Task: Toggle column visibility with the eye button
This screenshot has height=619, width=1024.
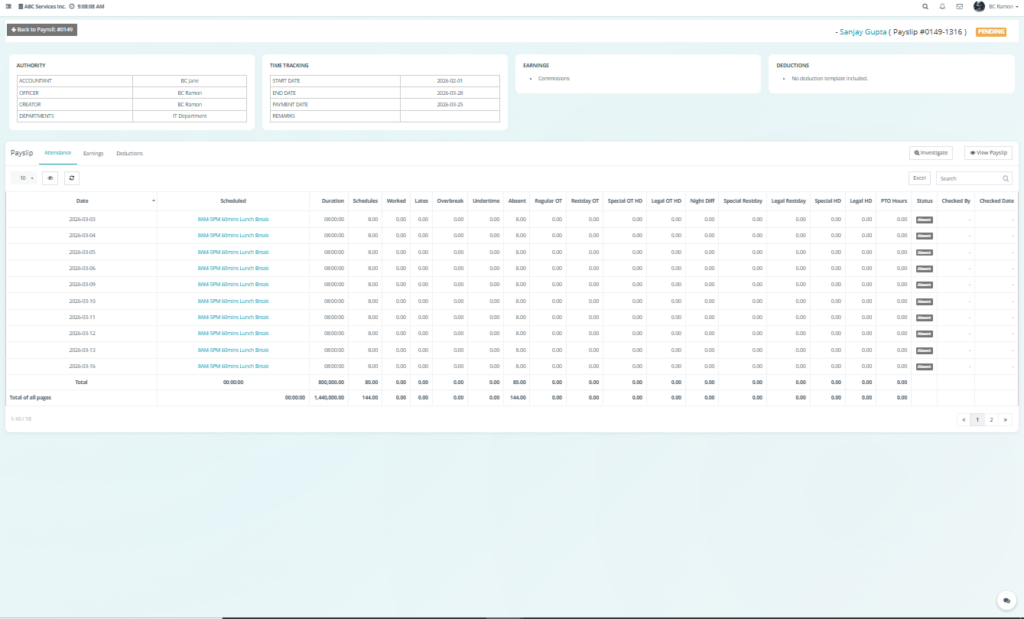Action: pyautogui.click(x=50, y=178)
